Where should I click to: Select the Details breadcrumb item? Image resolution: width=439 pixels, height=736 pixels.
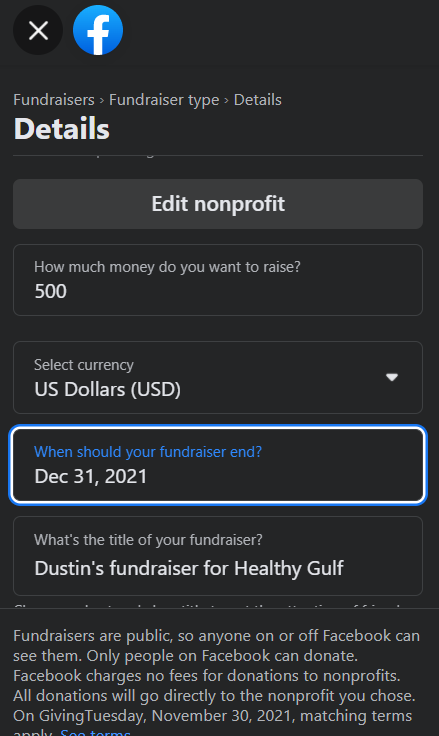[x=258, y=100]
